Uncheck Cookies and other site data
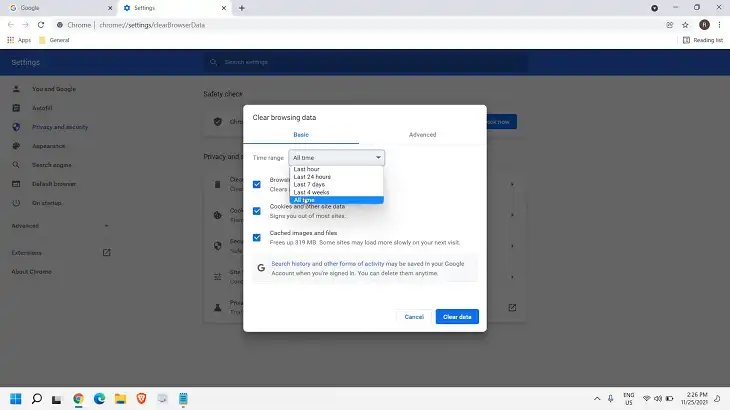 coord(257,211)
